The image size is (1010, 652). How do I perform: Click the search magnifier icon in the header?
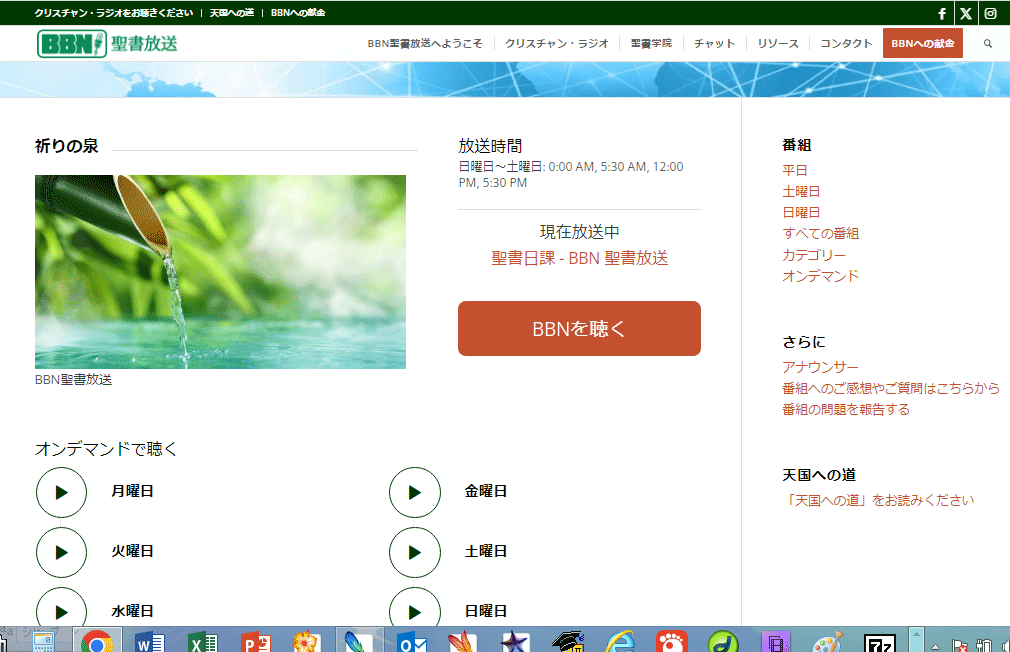click(x=987, y=44)
